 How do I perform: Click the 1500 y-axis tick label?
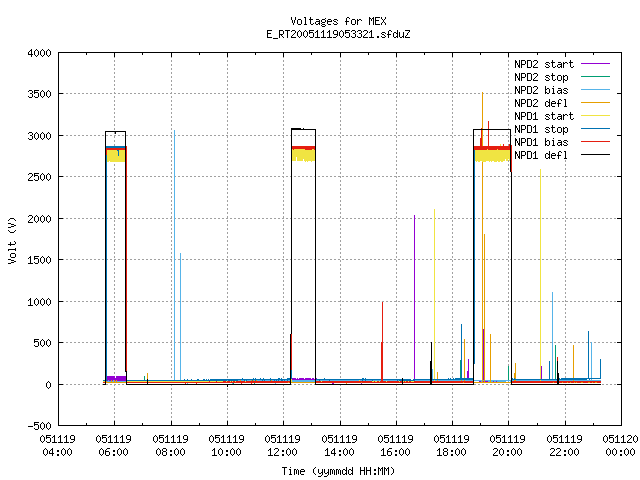[x=40, y=260]
